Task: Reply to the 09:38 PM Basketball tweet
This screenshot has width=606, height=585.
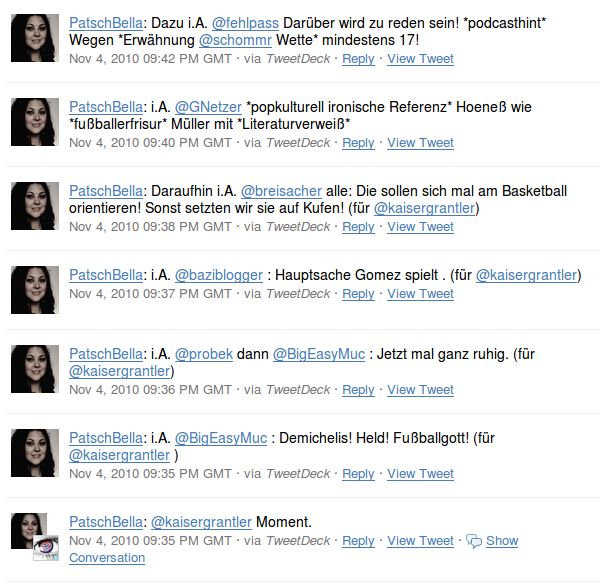Action: [x=358, y=226]
